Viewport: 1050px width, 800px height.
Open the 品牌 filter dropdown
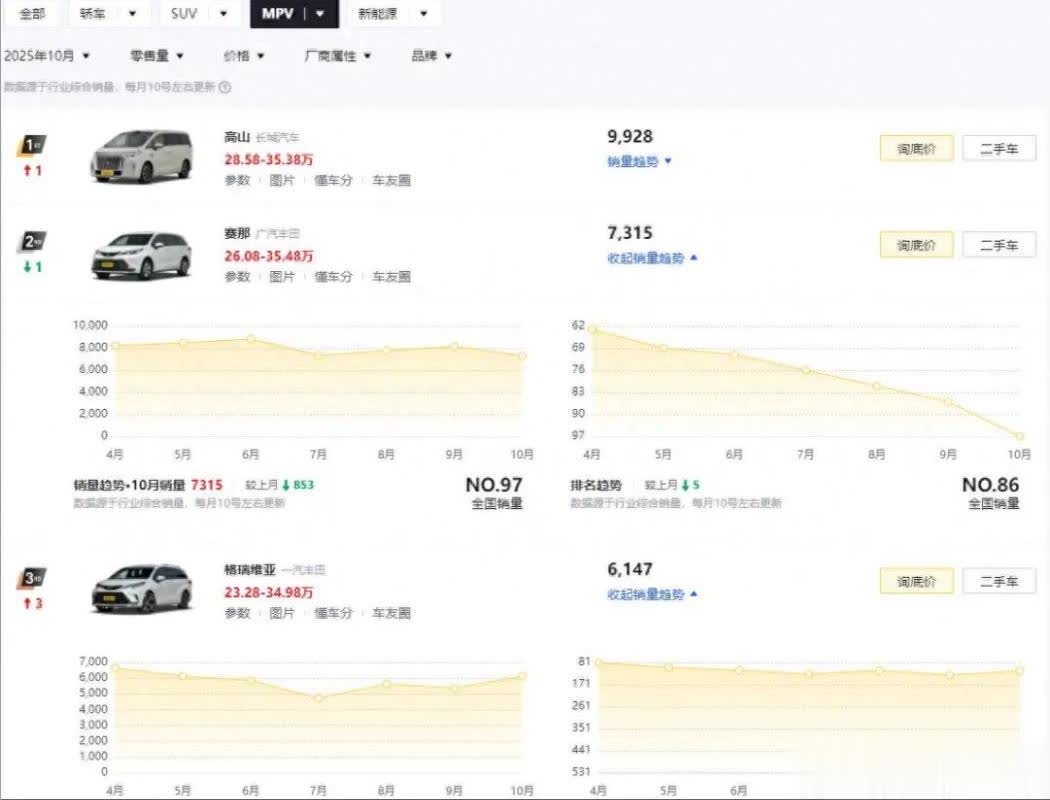coord(431,56)
